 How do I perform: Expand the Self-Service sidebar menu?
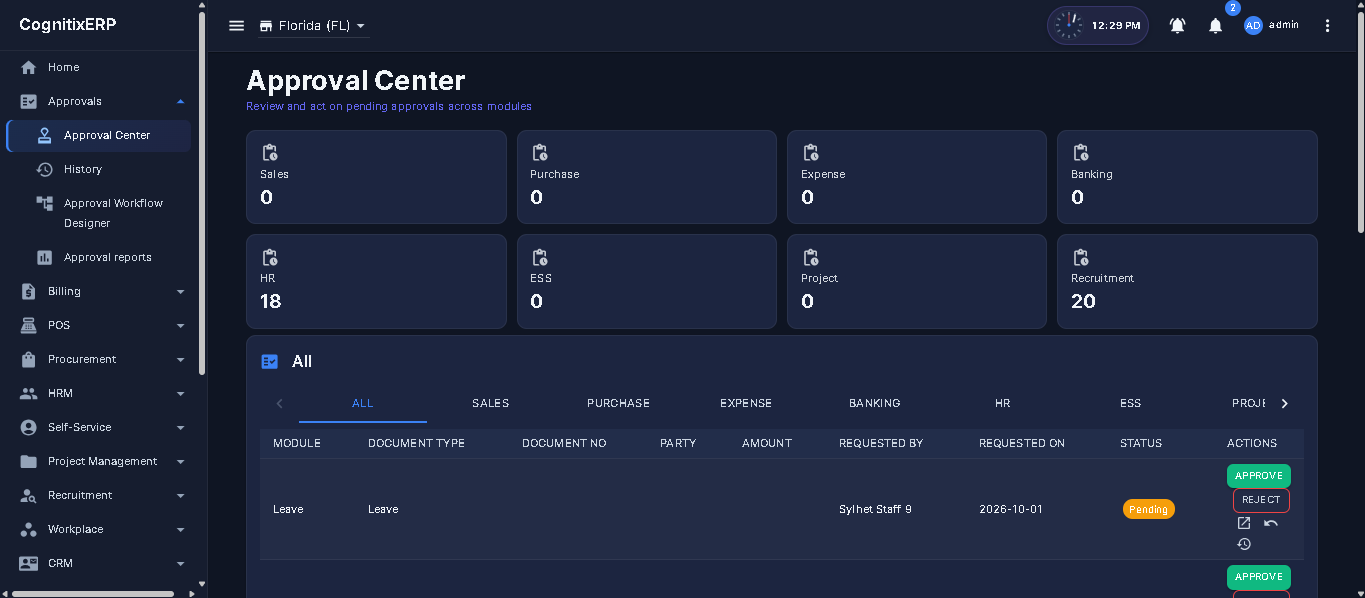(x=180, y=427)
